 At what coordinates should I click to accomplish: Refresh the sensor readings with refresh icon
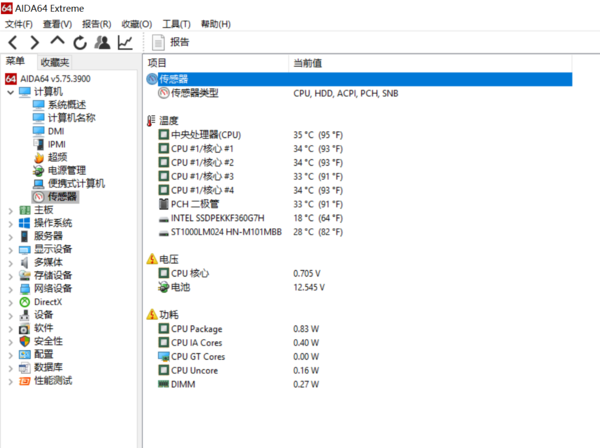point(80,43)
